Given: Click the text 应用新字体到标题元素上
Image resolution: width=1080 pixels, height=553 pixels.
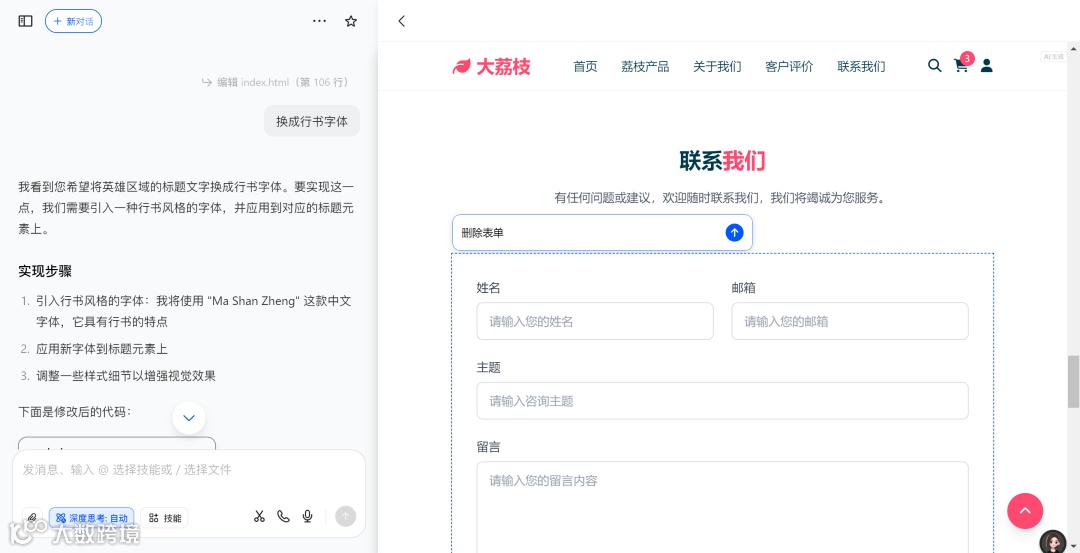Looking at the screenshot, I should 102,349.
